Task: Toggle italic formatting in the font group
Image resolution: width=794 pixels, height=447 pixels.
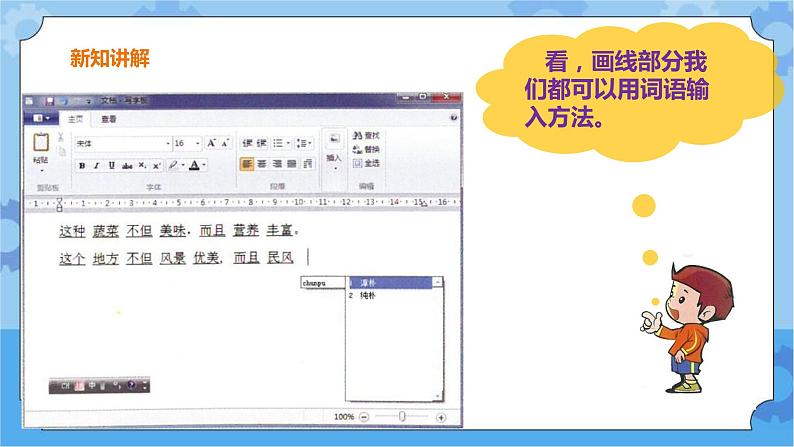Action: pos(97,165)
